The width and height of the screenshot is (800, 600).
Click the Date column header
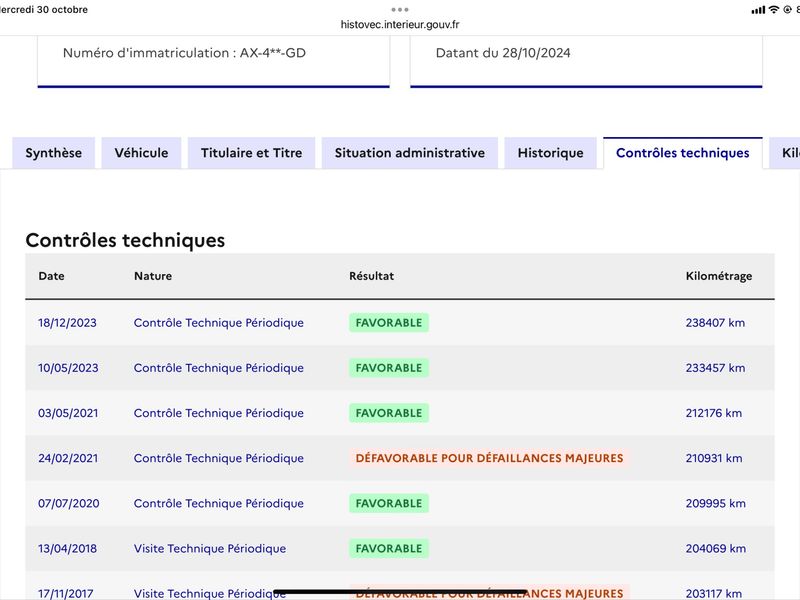click(52, 276)
